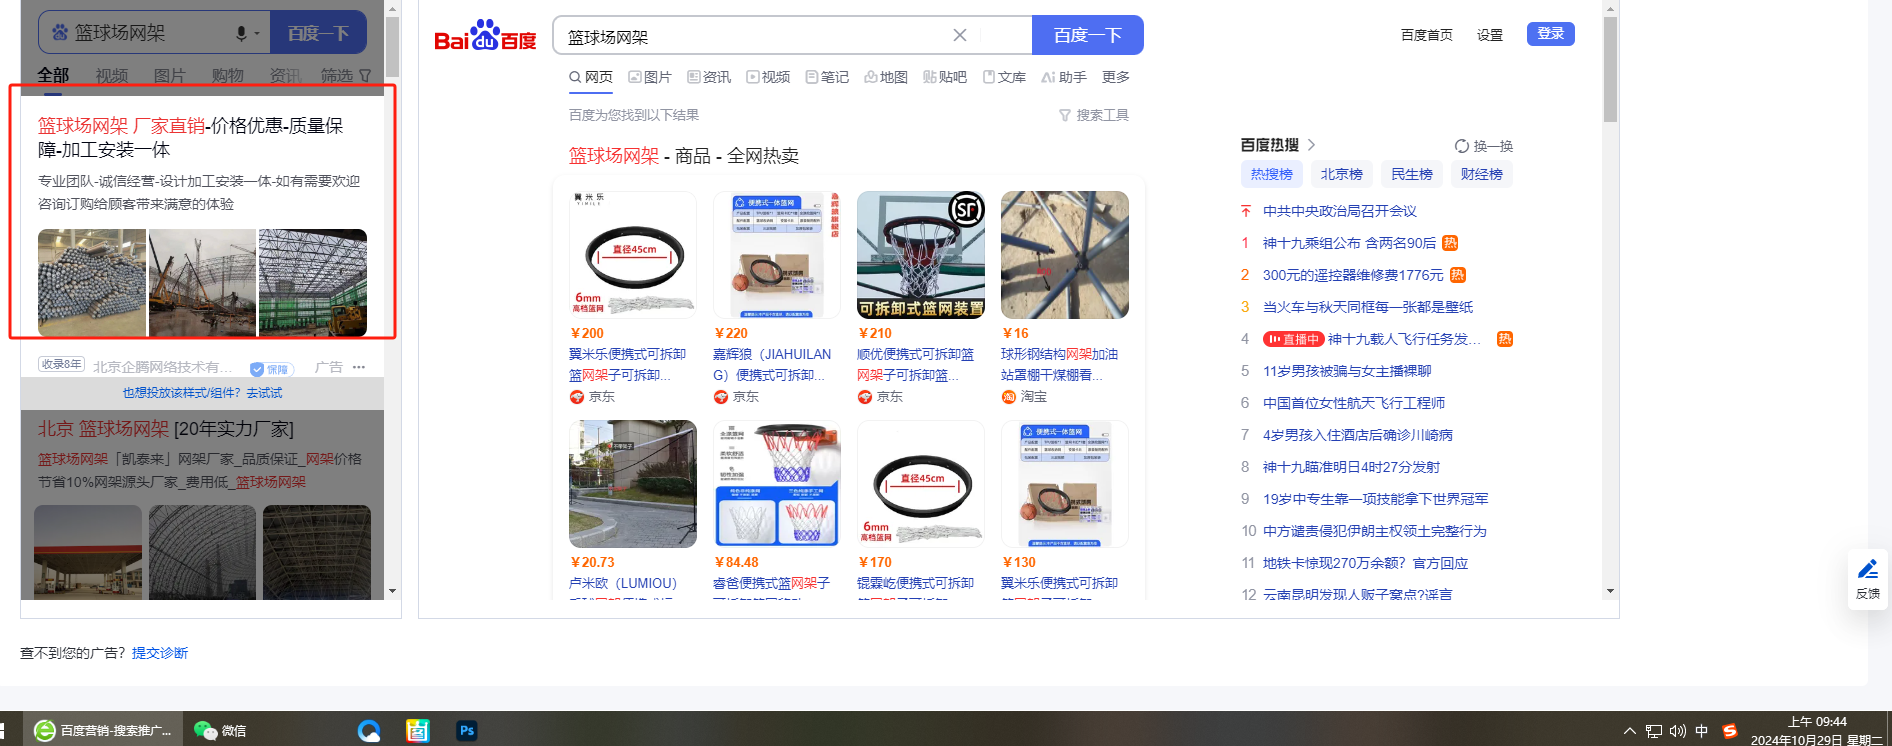Screen dimensions: 1892x746
Task: Click the 换一换 refresh icon
Action: (1462, 146)
